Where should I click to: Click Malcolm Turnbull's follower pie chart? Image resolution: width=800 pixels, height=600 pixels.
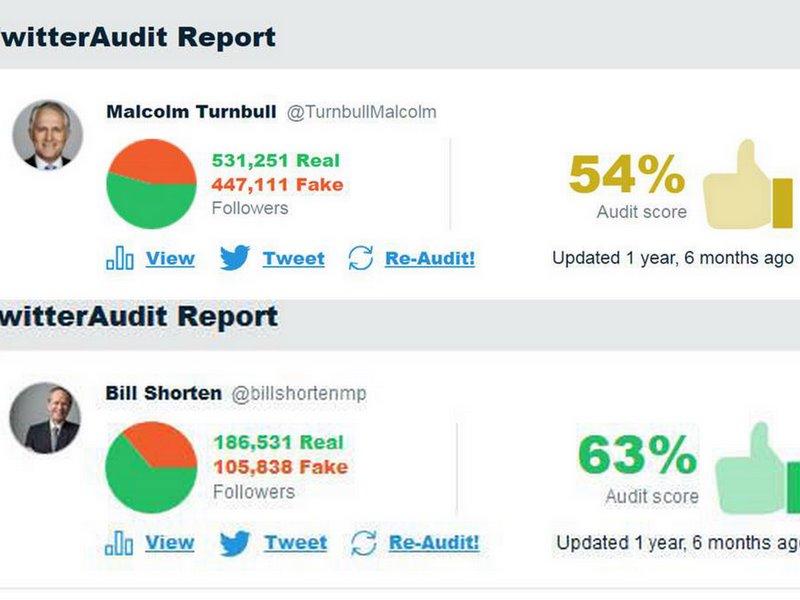click(151, 184)
